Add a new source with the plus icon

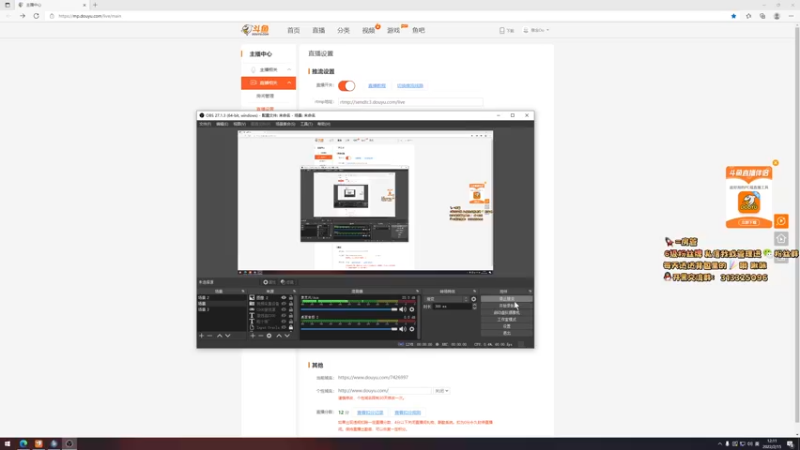[x=253, y=336]
